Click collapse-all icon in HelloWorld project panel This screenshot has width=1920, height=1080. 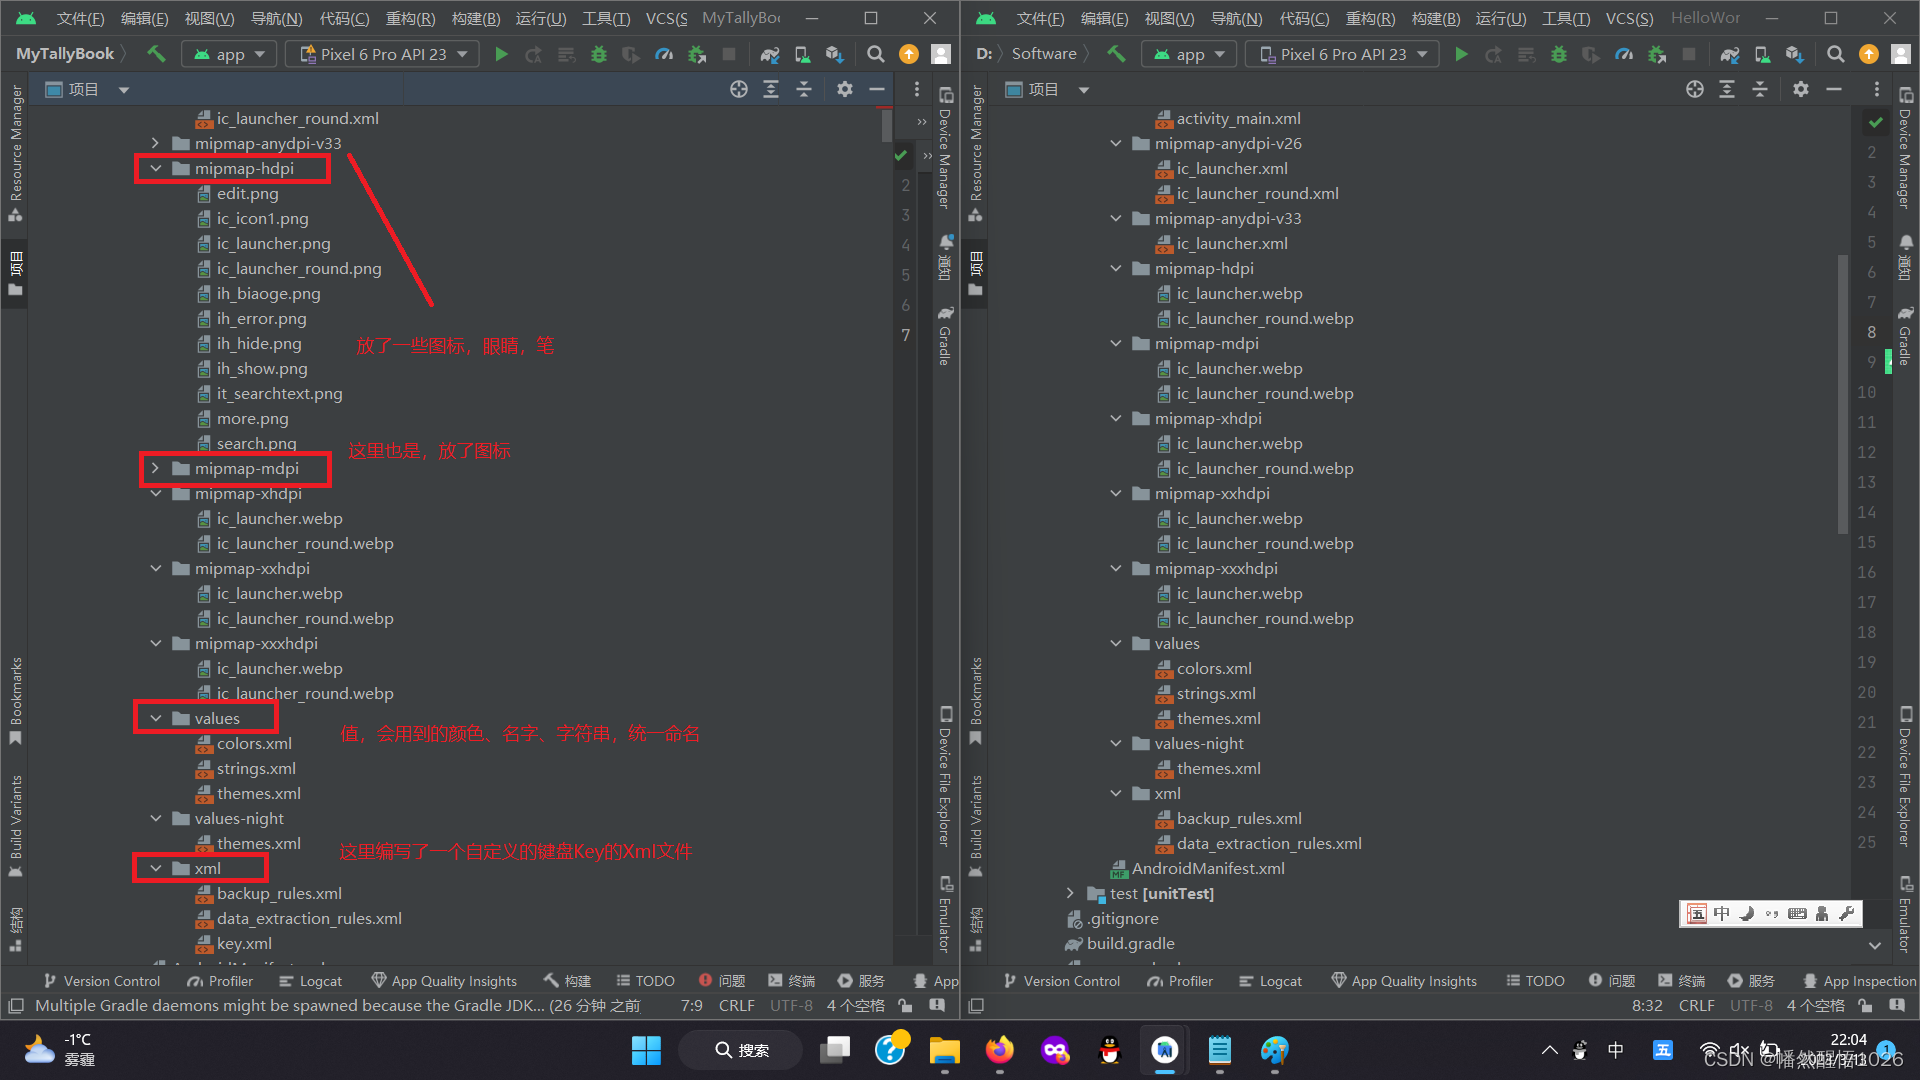pos(1760,89)
